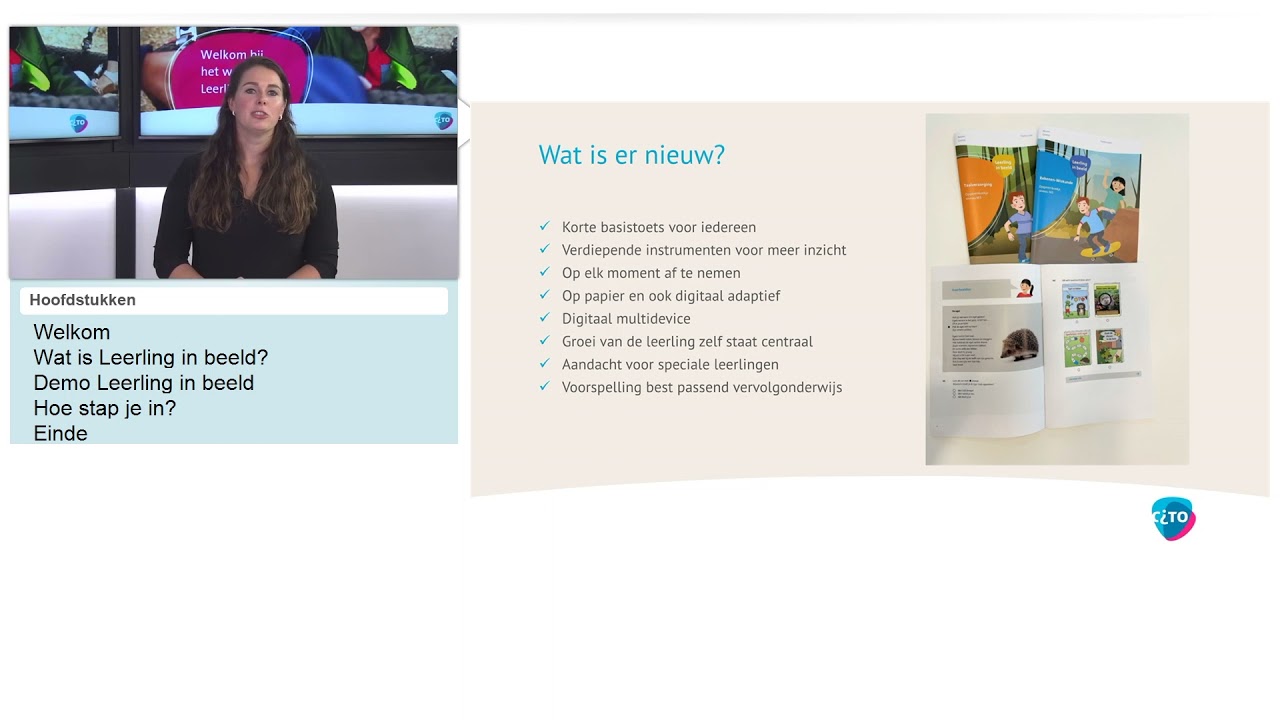Click checkmark beside 'Voorspelling best passend vervolgonderwijs'
The width and height of the screenshot is (1280, 720).
[x=545, y=386]
